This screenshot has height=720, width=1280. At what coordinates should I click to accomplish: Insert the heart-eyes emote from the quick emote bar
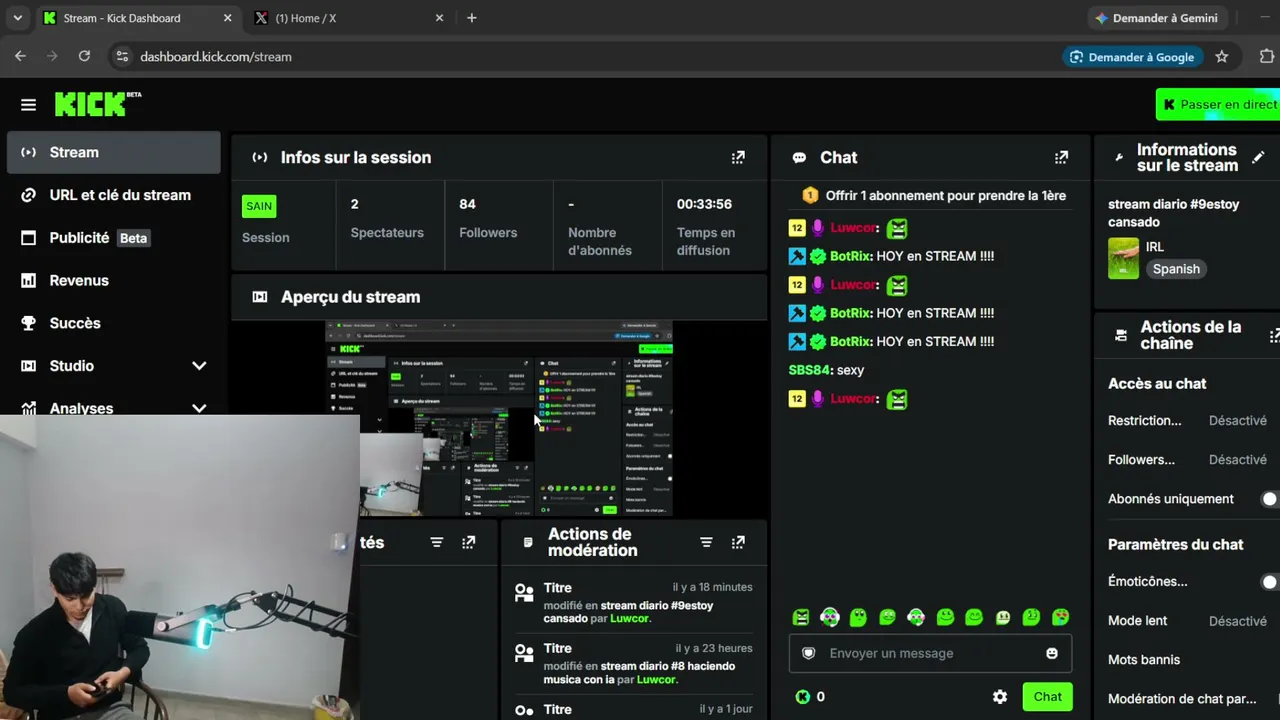point(1061,618)
